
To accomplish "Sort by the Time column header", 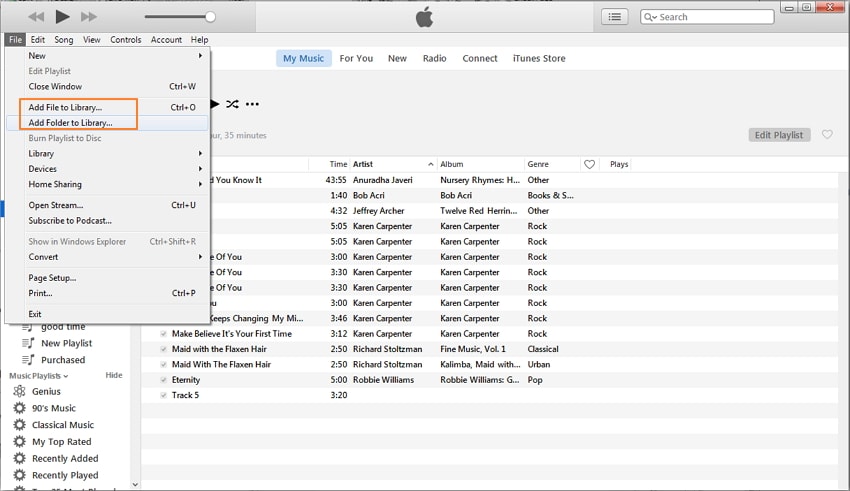I will coord(338,164).
